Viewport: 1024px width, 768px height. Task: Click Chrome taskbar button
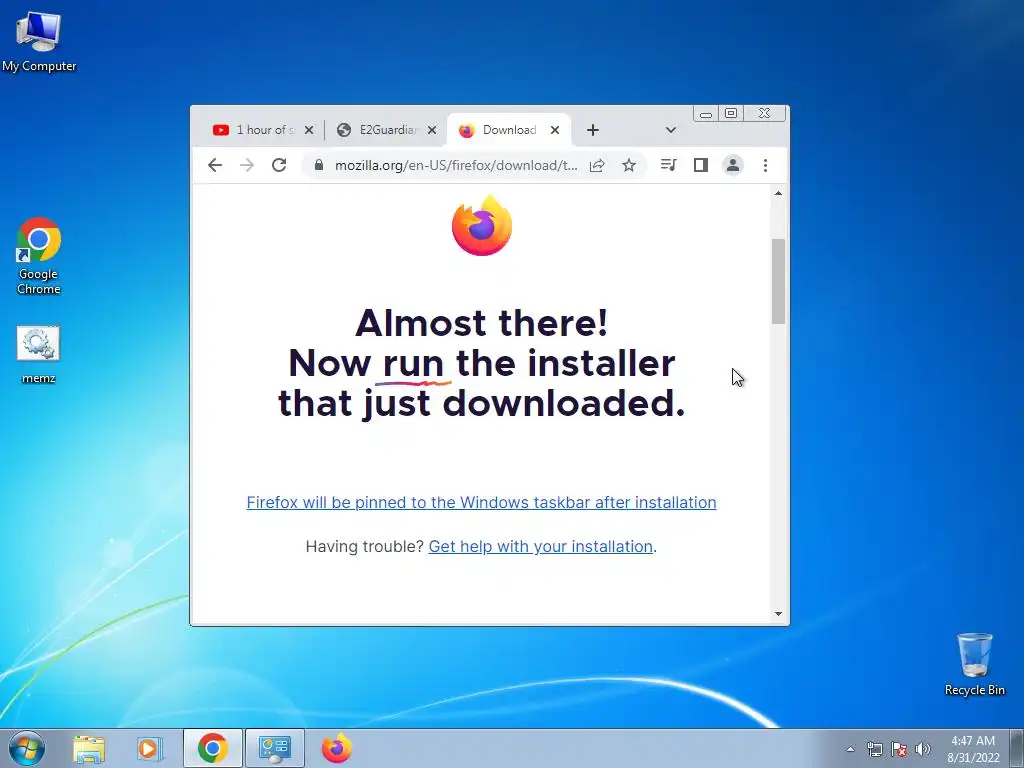pyautogui.click(x=213, y=748)
